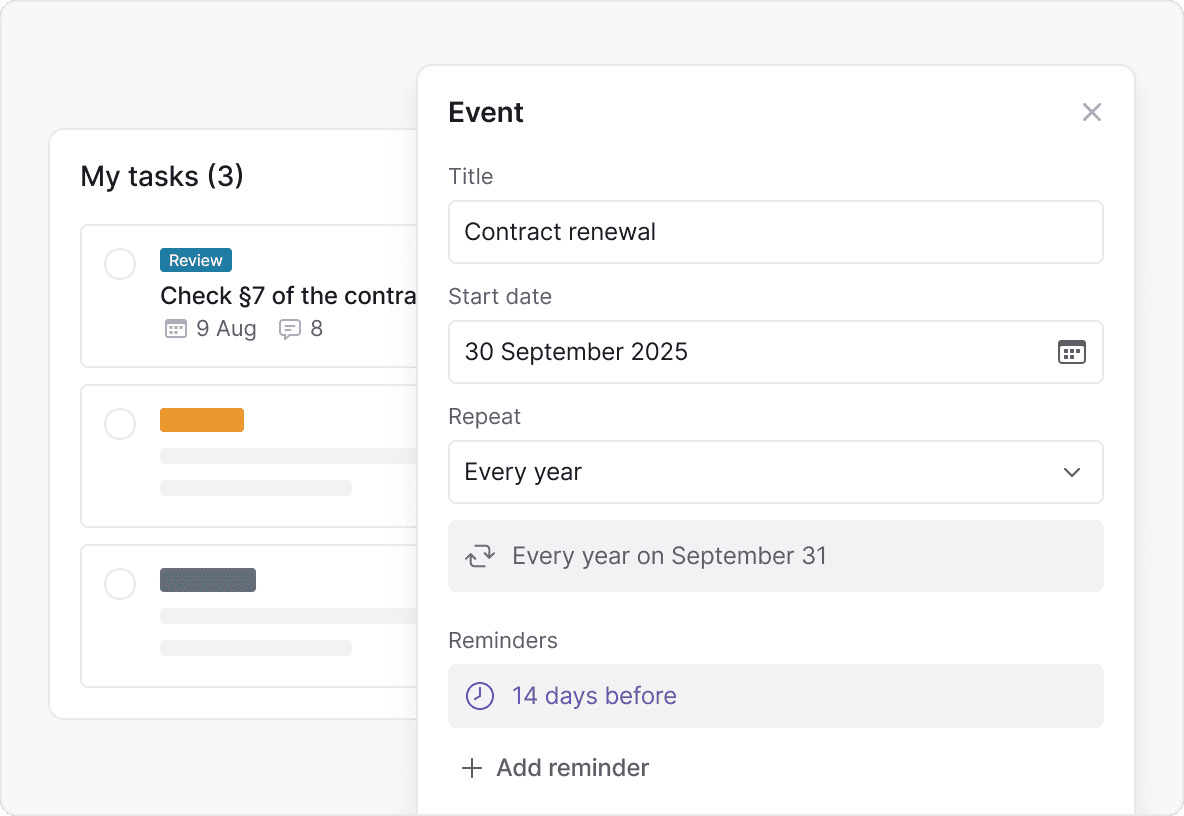The image size is (1184, 816).
Task: Click the plus icon for Add reminder
Action: tap(471, 768)
